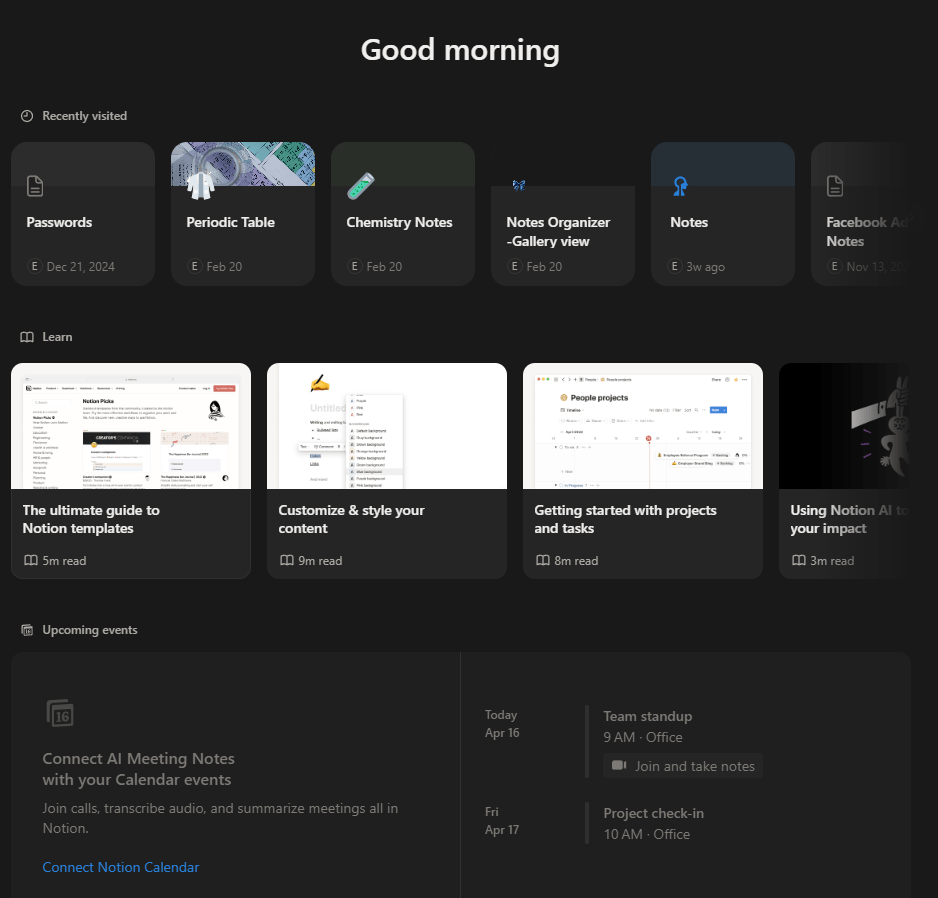Image resolution: width=938 pixels, height=898 pixels.
Task: Click the Connect Notion Calendar link
Action: click(x=120, y=867)
